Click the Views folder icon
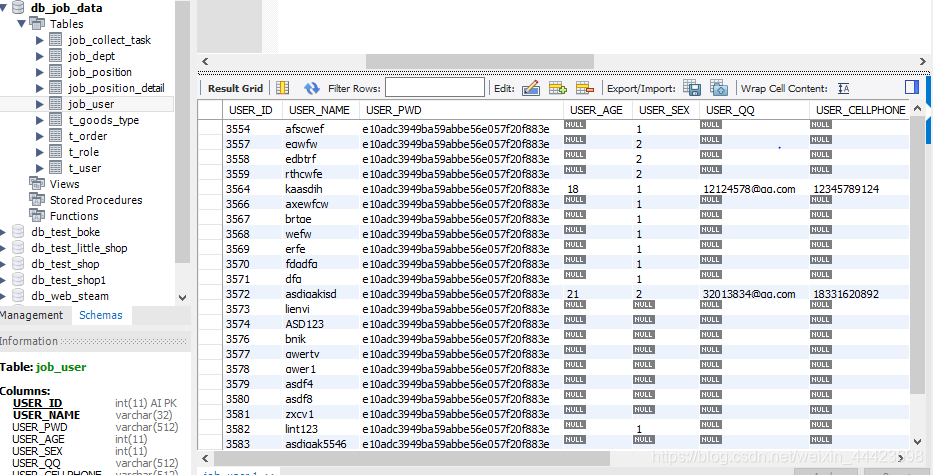The image size is (933, 475). [x=36, y=184]
